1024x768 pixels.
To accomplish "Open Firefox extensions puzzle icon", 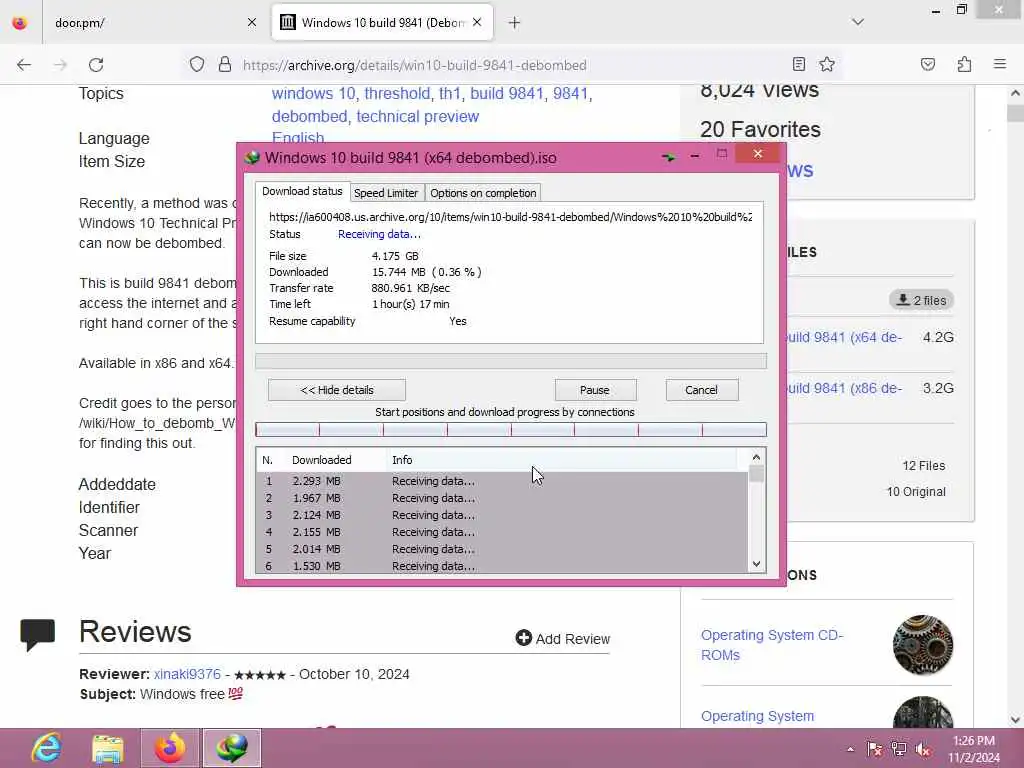I will (964, 64).
